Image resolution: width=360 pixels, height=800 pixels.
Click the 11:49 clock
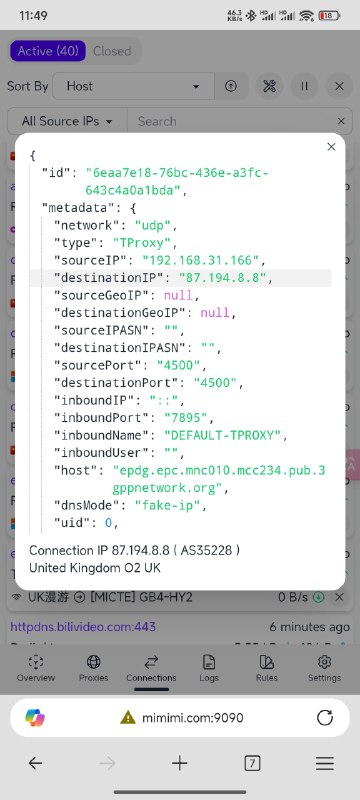(x=33, y=15)
